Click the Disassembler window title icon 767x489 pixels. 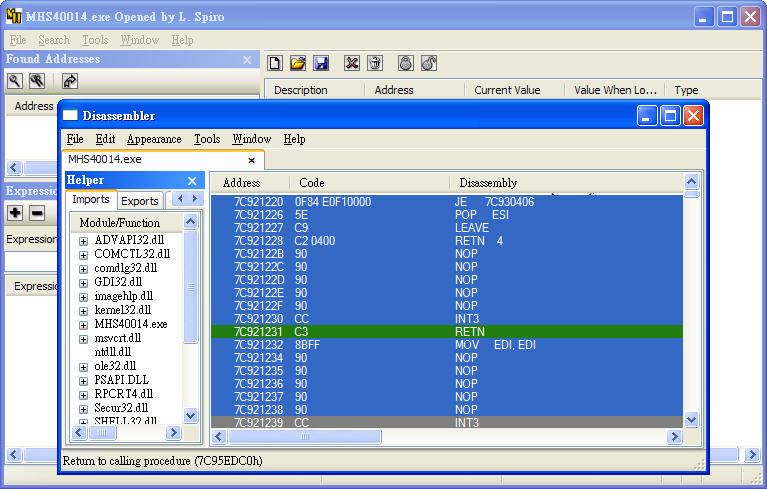coord(70,115)
